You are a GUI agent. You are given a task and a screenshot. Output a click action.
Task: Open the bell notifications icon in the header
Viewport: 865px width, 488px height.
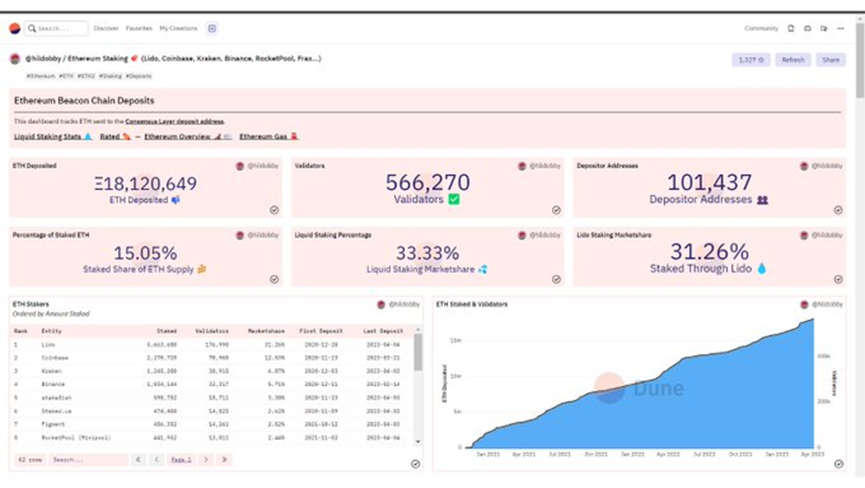(x=791, y=28)
